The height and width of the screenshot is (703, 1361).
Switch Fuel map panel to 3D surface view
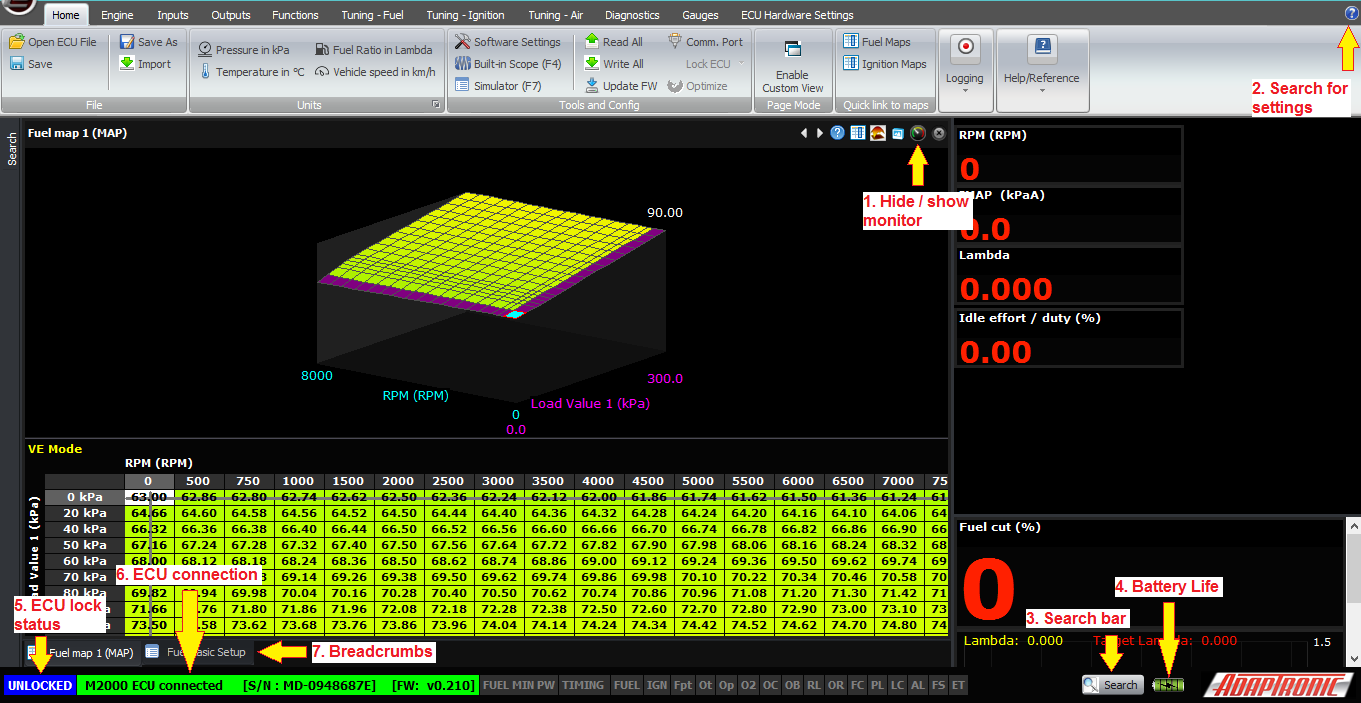pyautogui.click(x=878, y=133)
